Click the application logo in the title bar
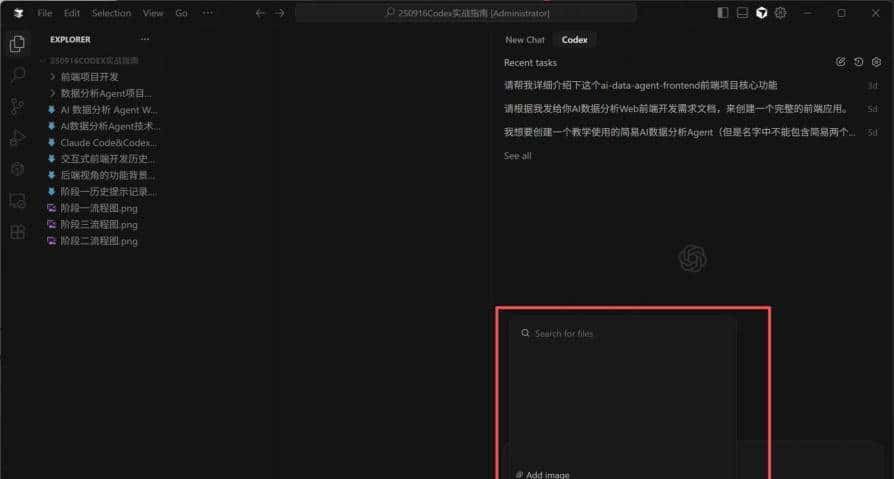Screen dimensions: 894x479 19,13
